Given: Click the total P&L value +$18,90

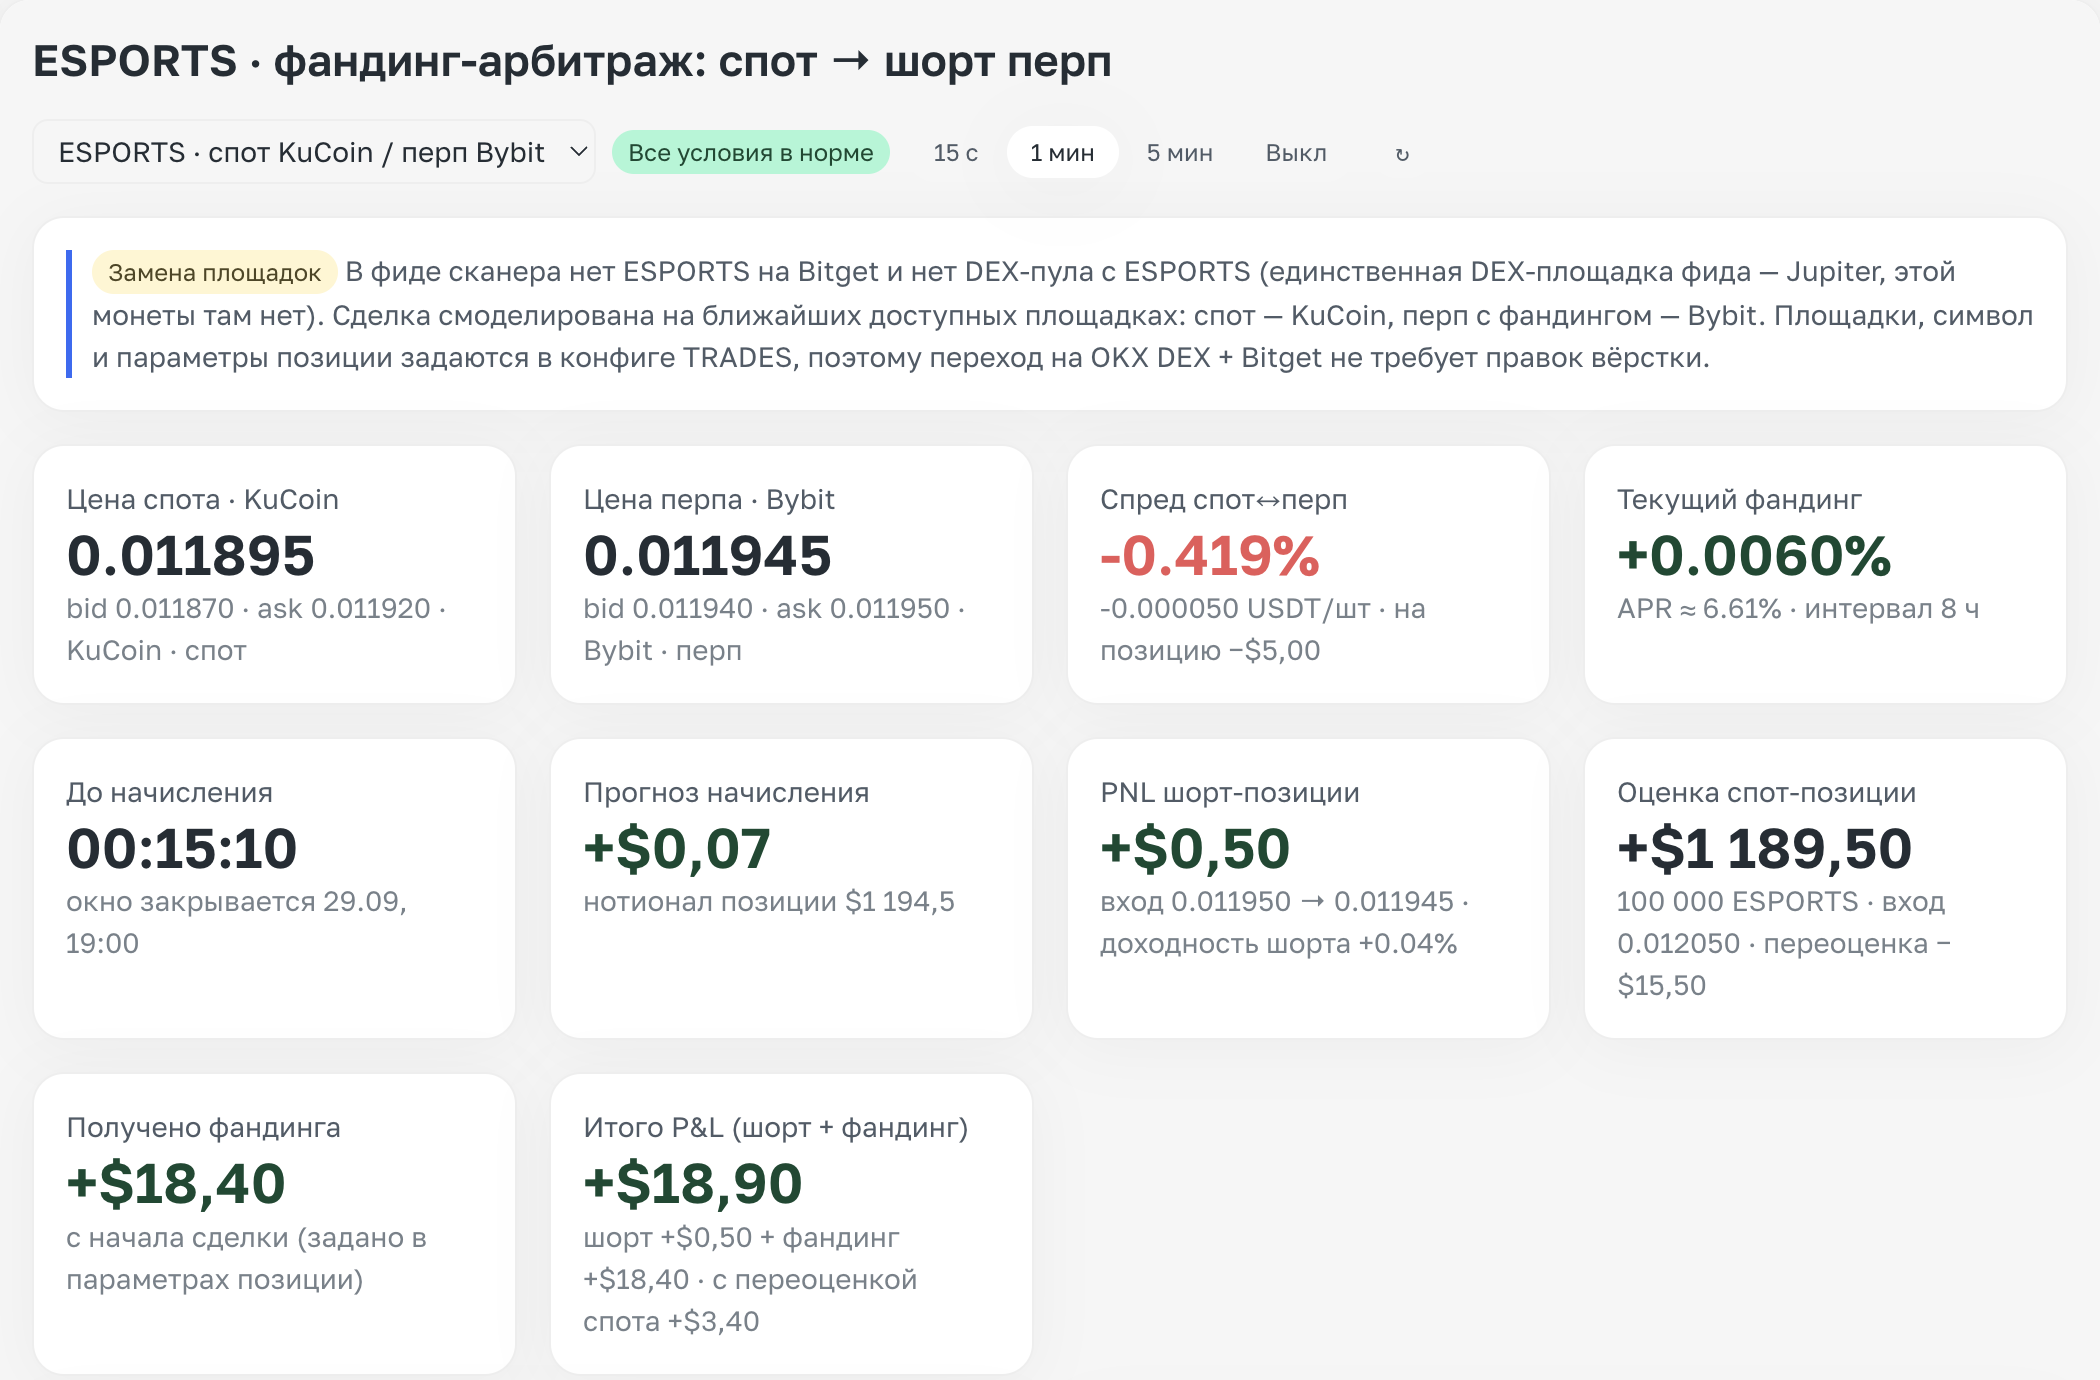Looking at the screenshot, I should 693,1184.
